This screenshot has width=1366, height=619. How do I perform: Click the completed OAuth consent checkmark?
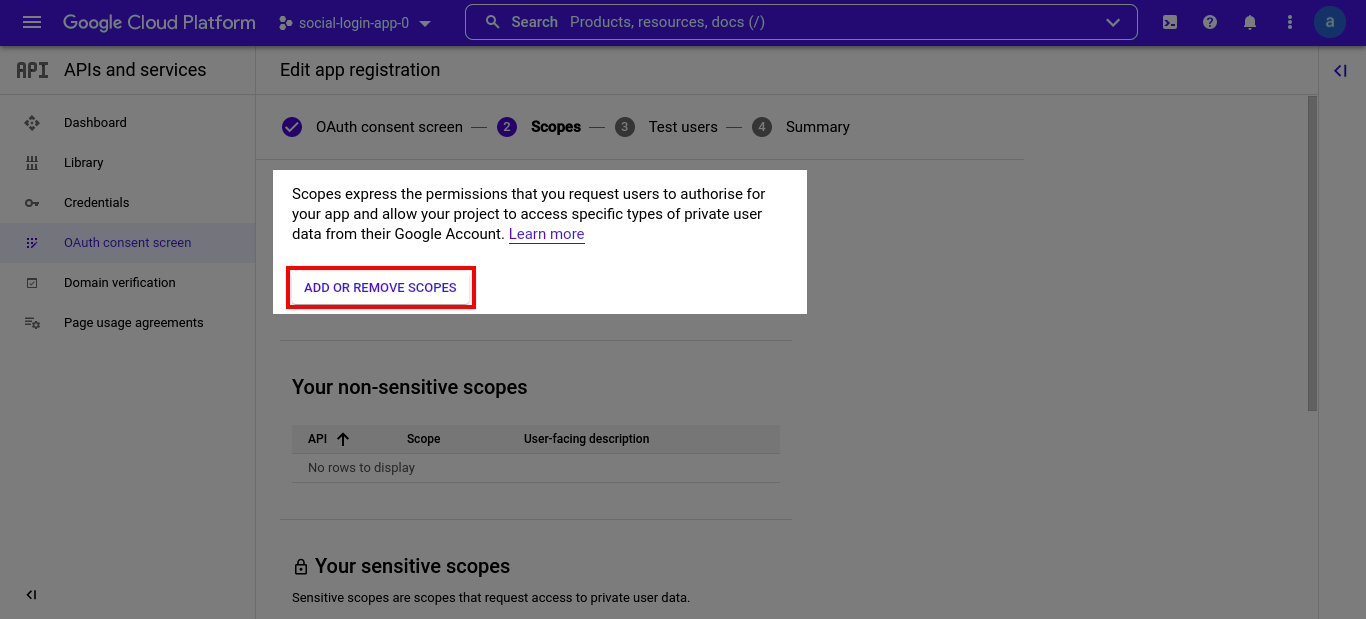[291, 127]
